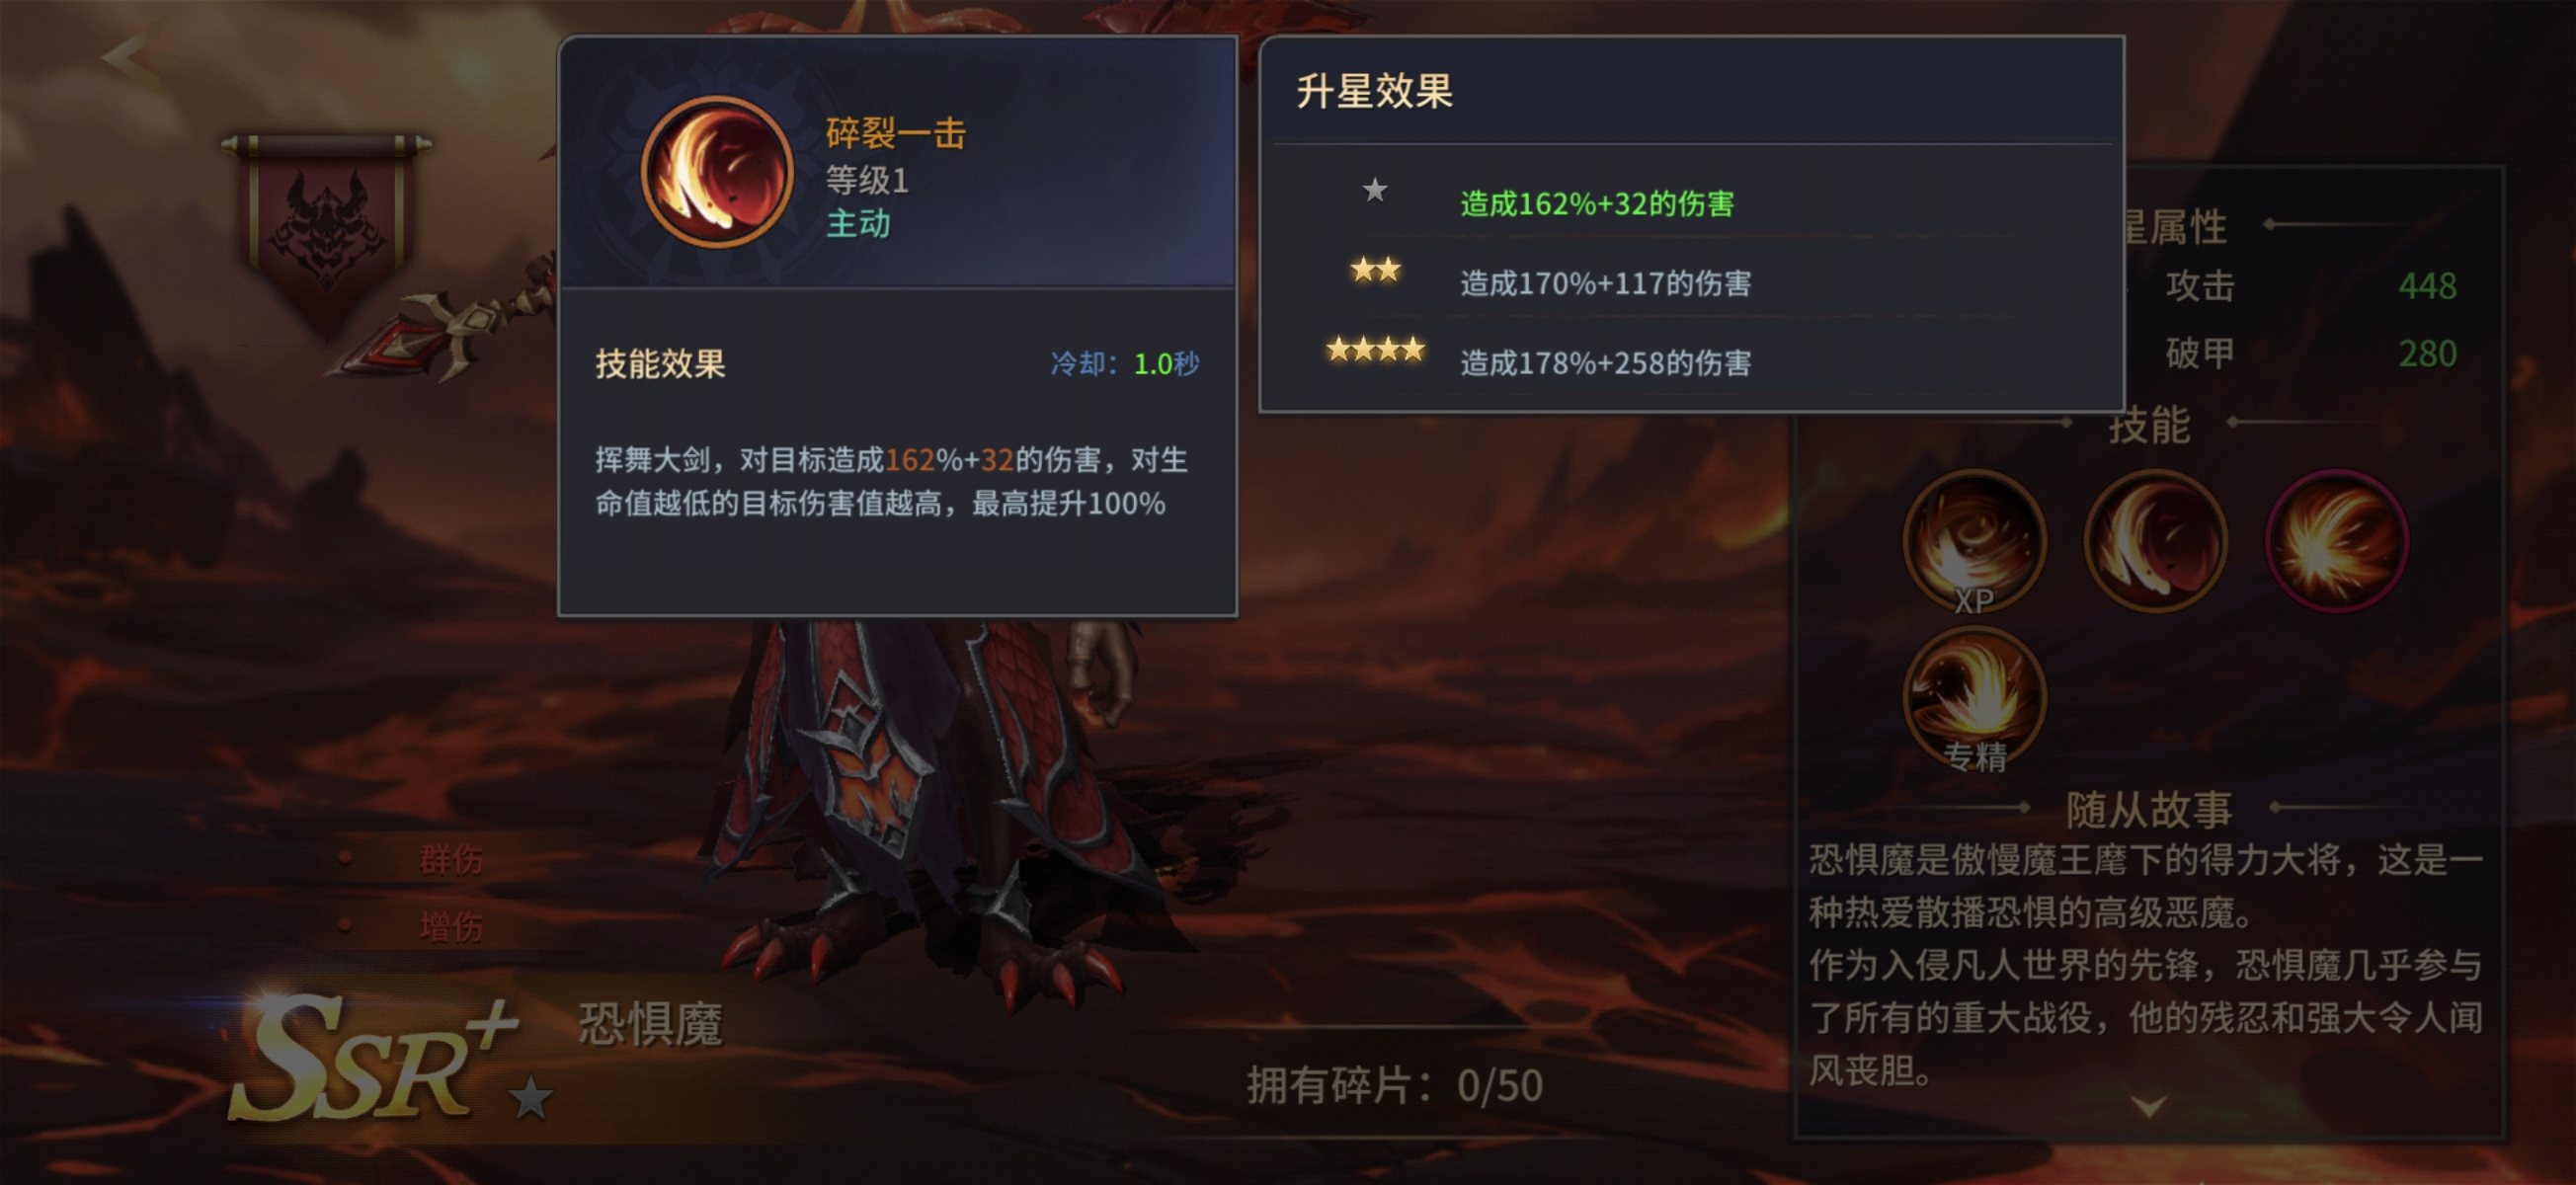Open the XP skill icon

1973,542
